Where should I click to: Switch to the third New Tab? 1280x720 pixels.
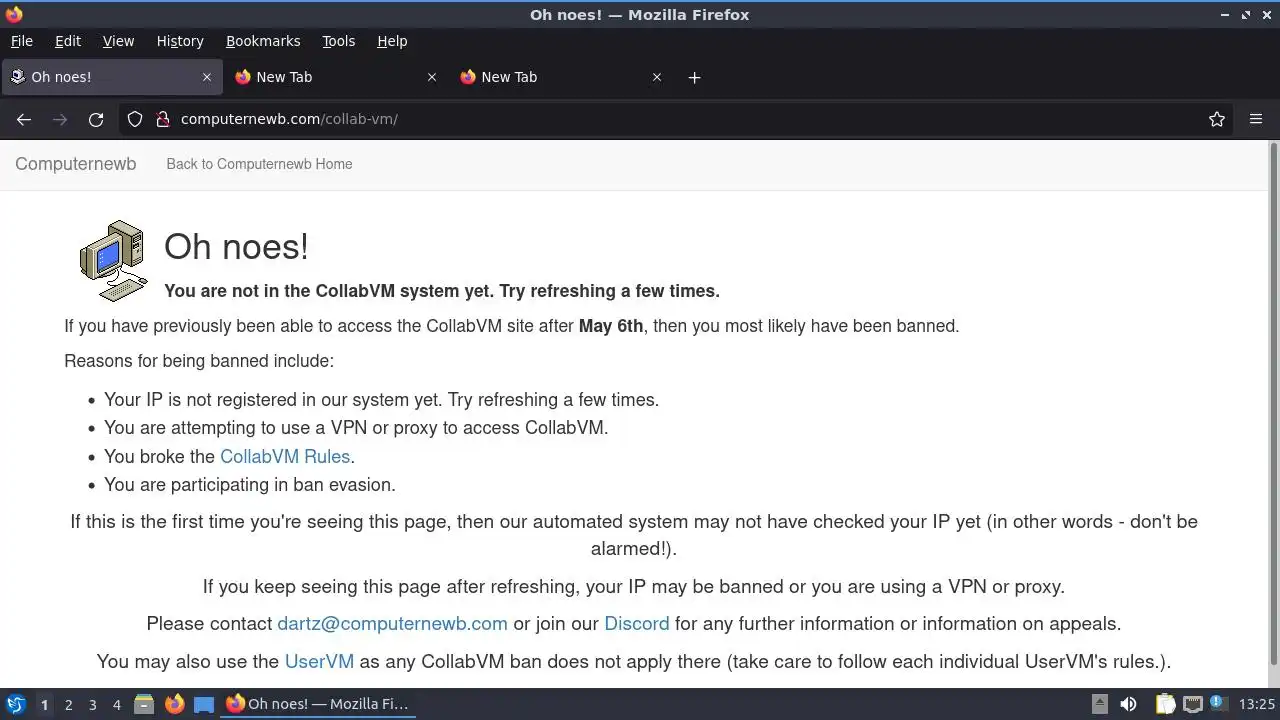560,77
